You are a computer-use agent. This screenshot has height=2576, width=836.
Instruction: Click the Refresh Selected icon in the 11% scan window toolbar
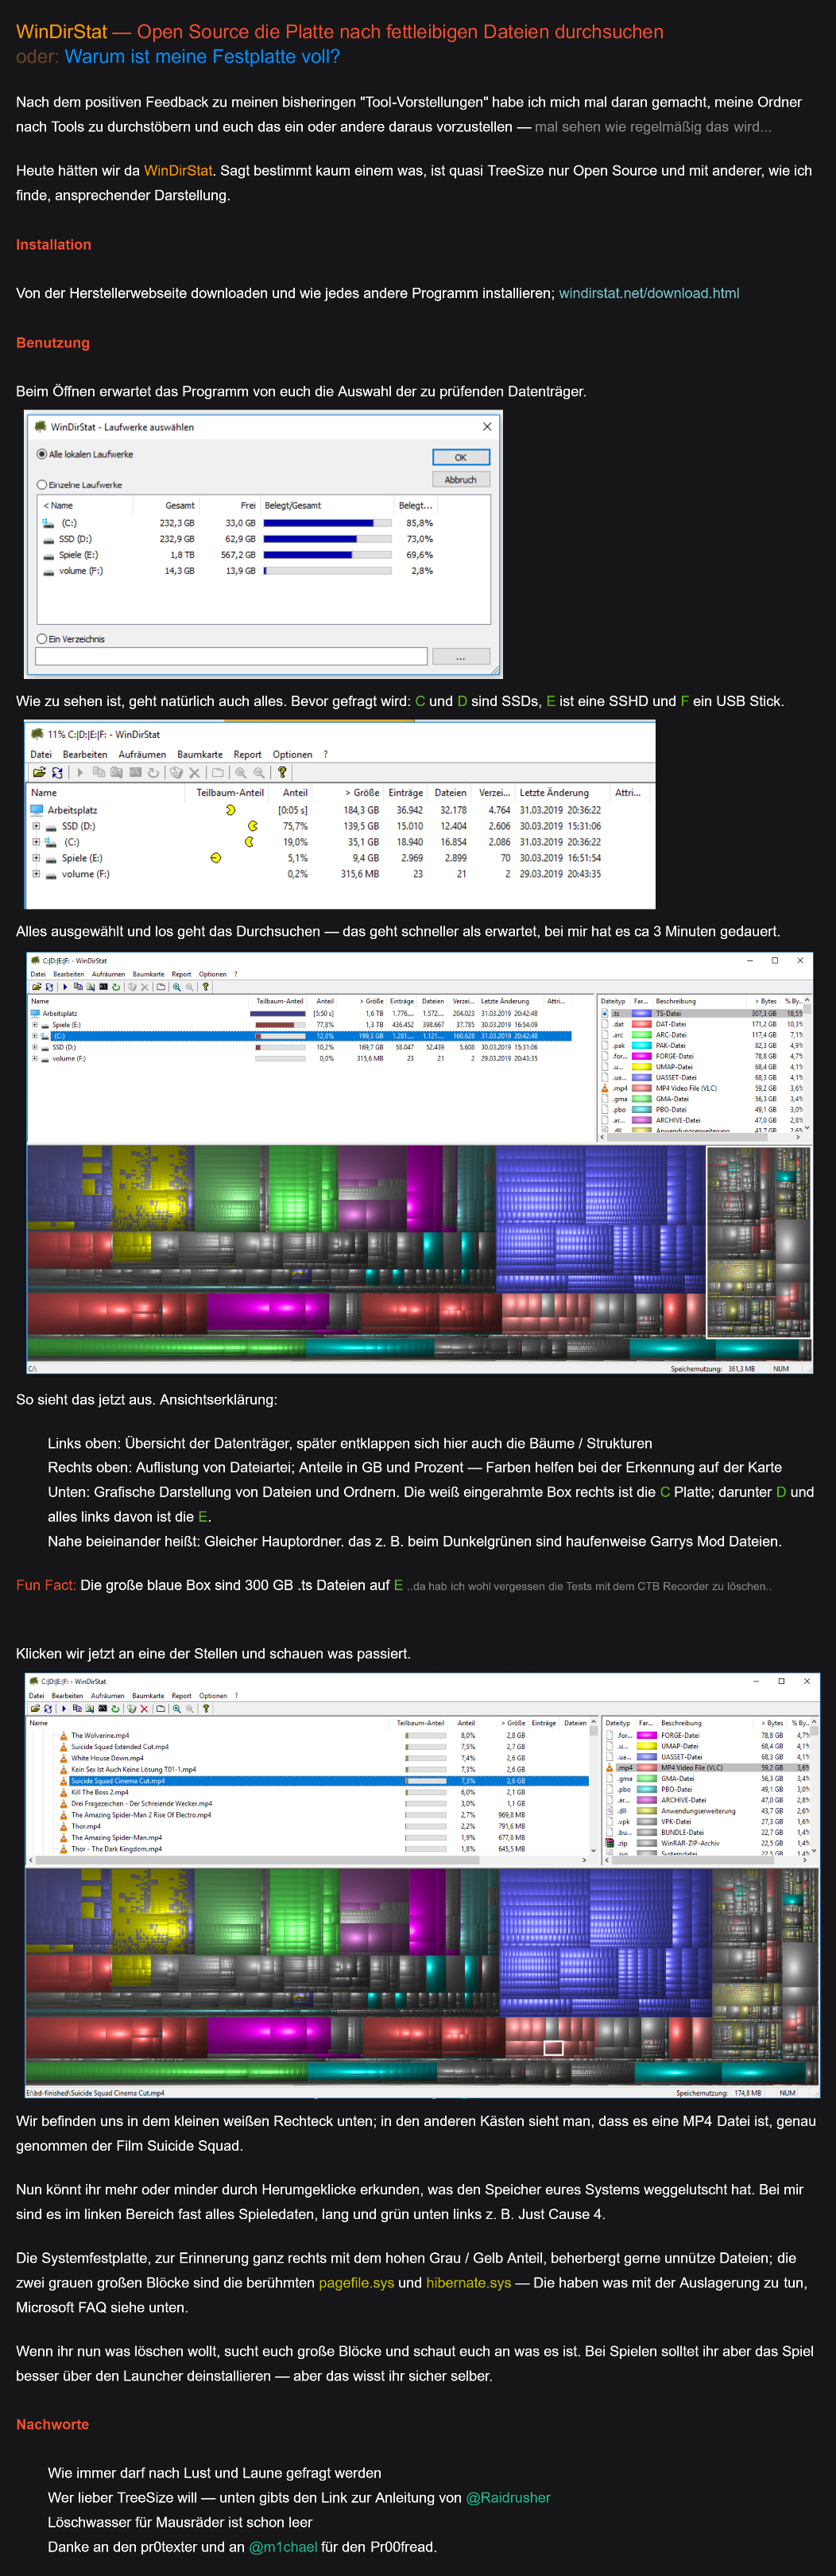[153, 772]
